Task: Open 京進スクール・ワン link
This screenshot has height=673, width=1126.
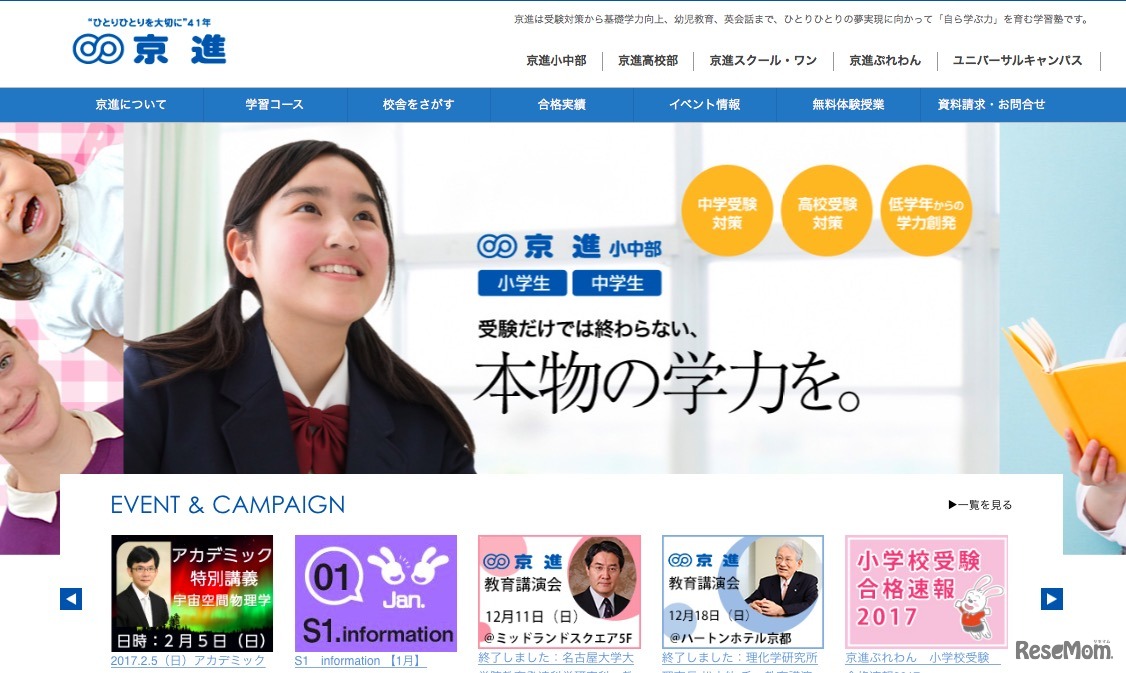Action: point(763,61)
